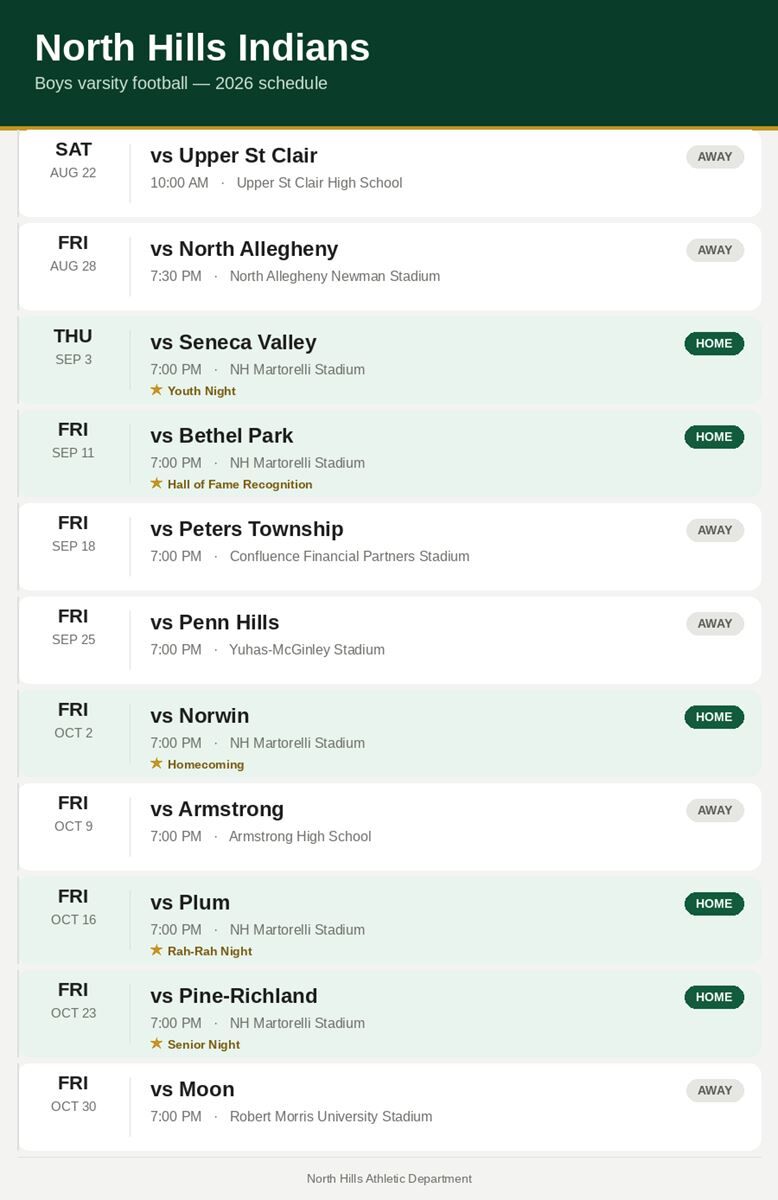This screenshot has height=1200, width=778.
Task: Click the North Hills Athletic Department footer
Action: tap(389, 1179)
